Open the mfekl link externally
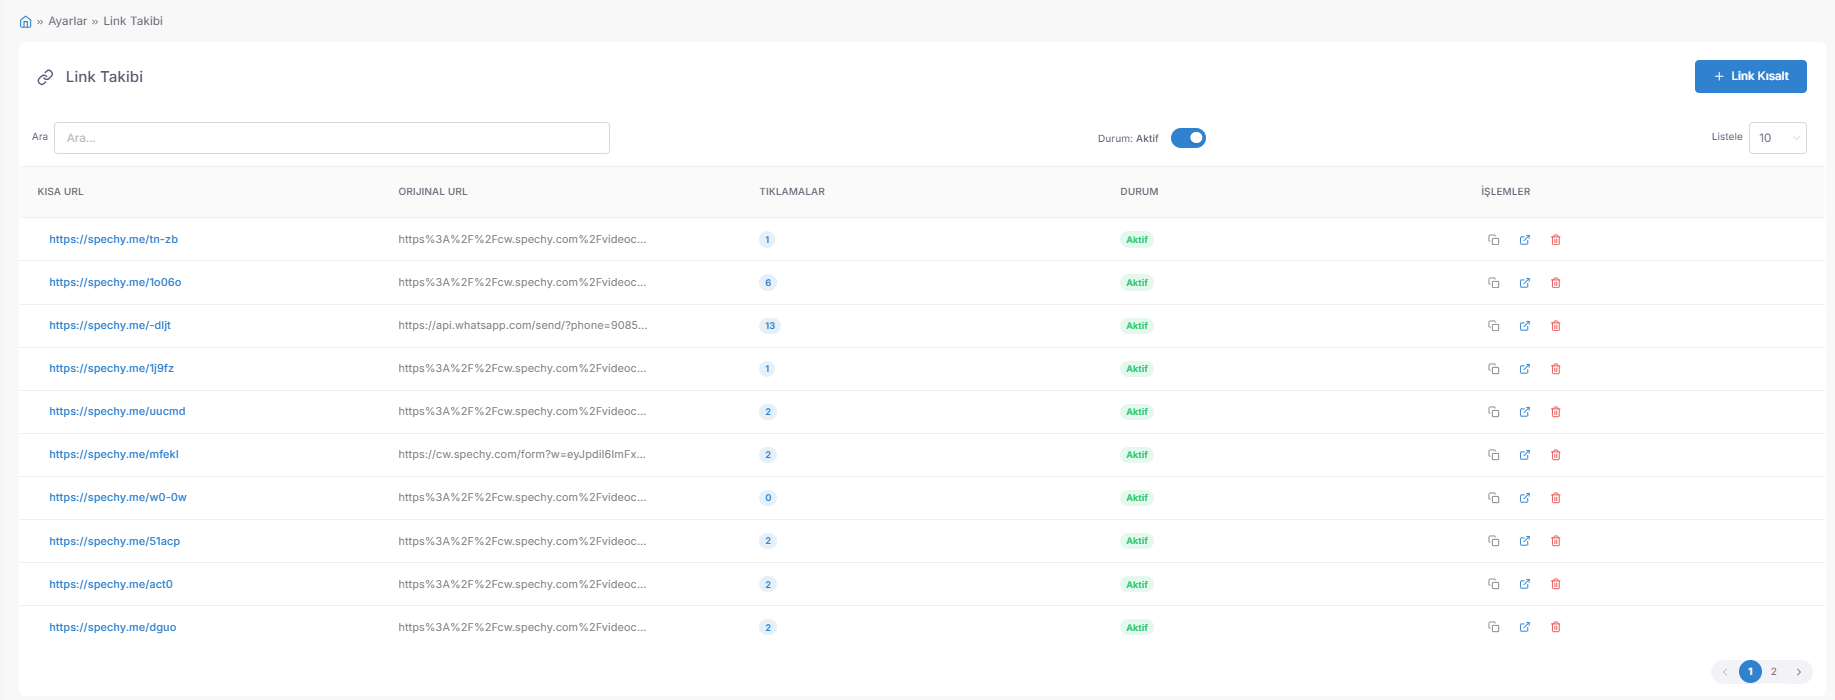This screenshot has height=700, width=1835. click(1525, 455)
